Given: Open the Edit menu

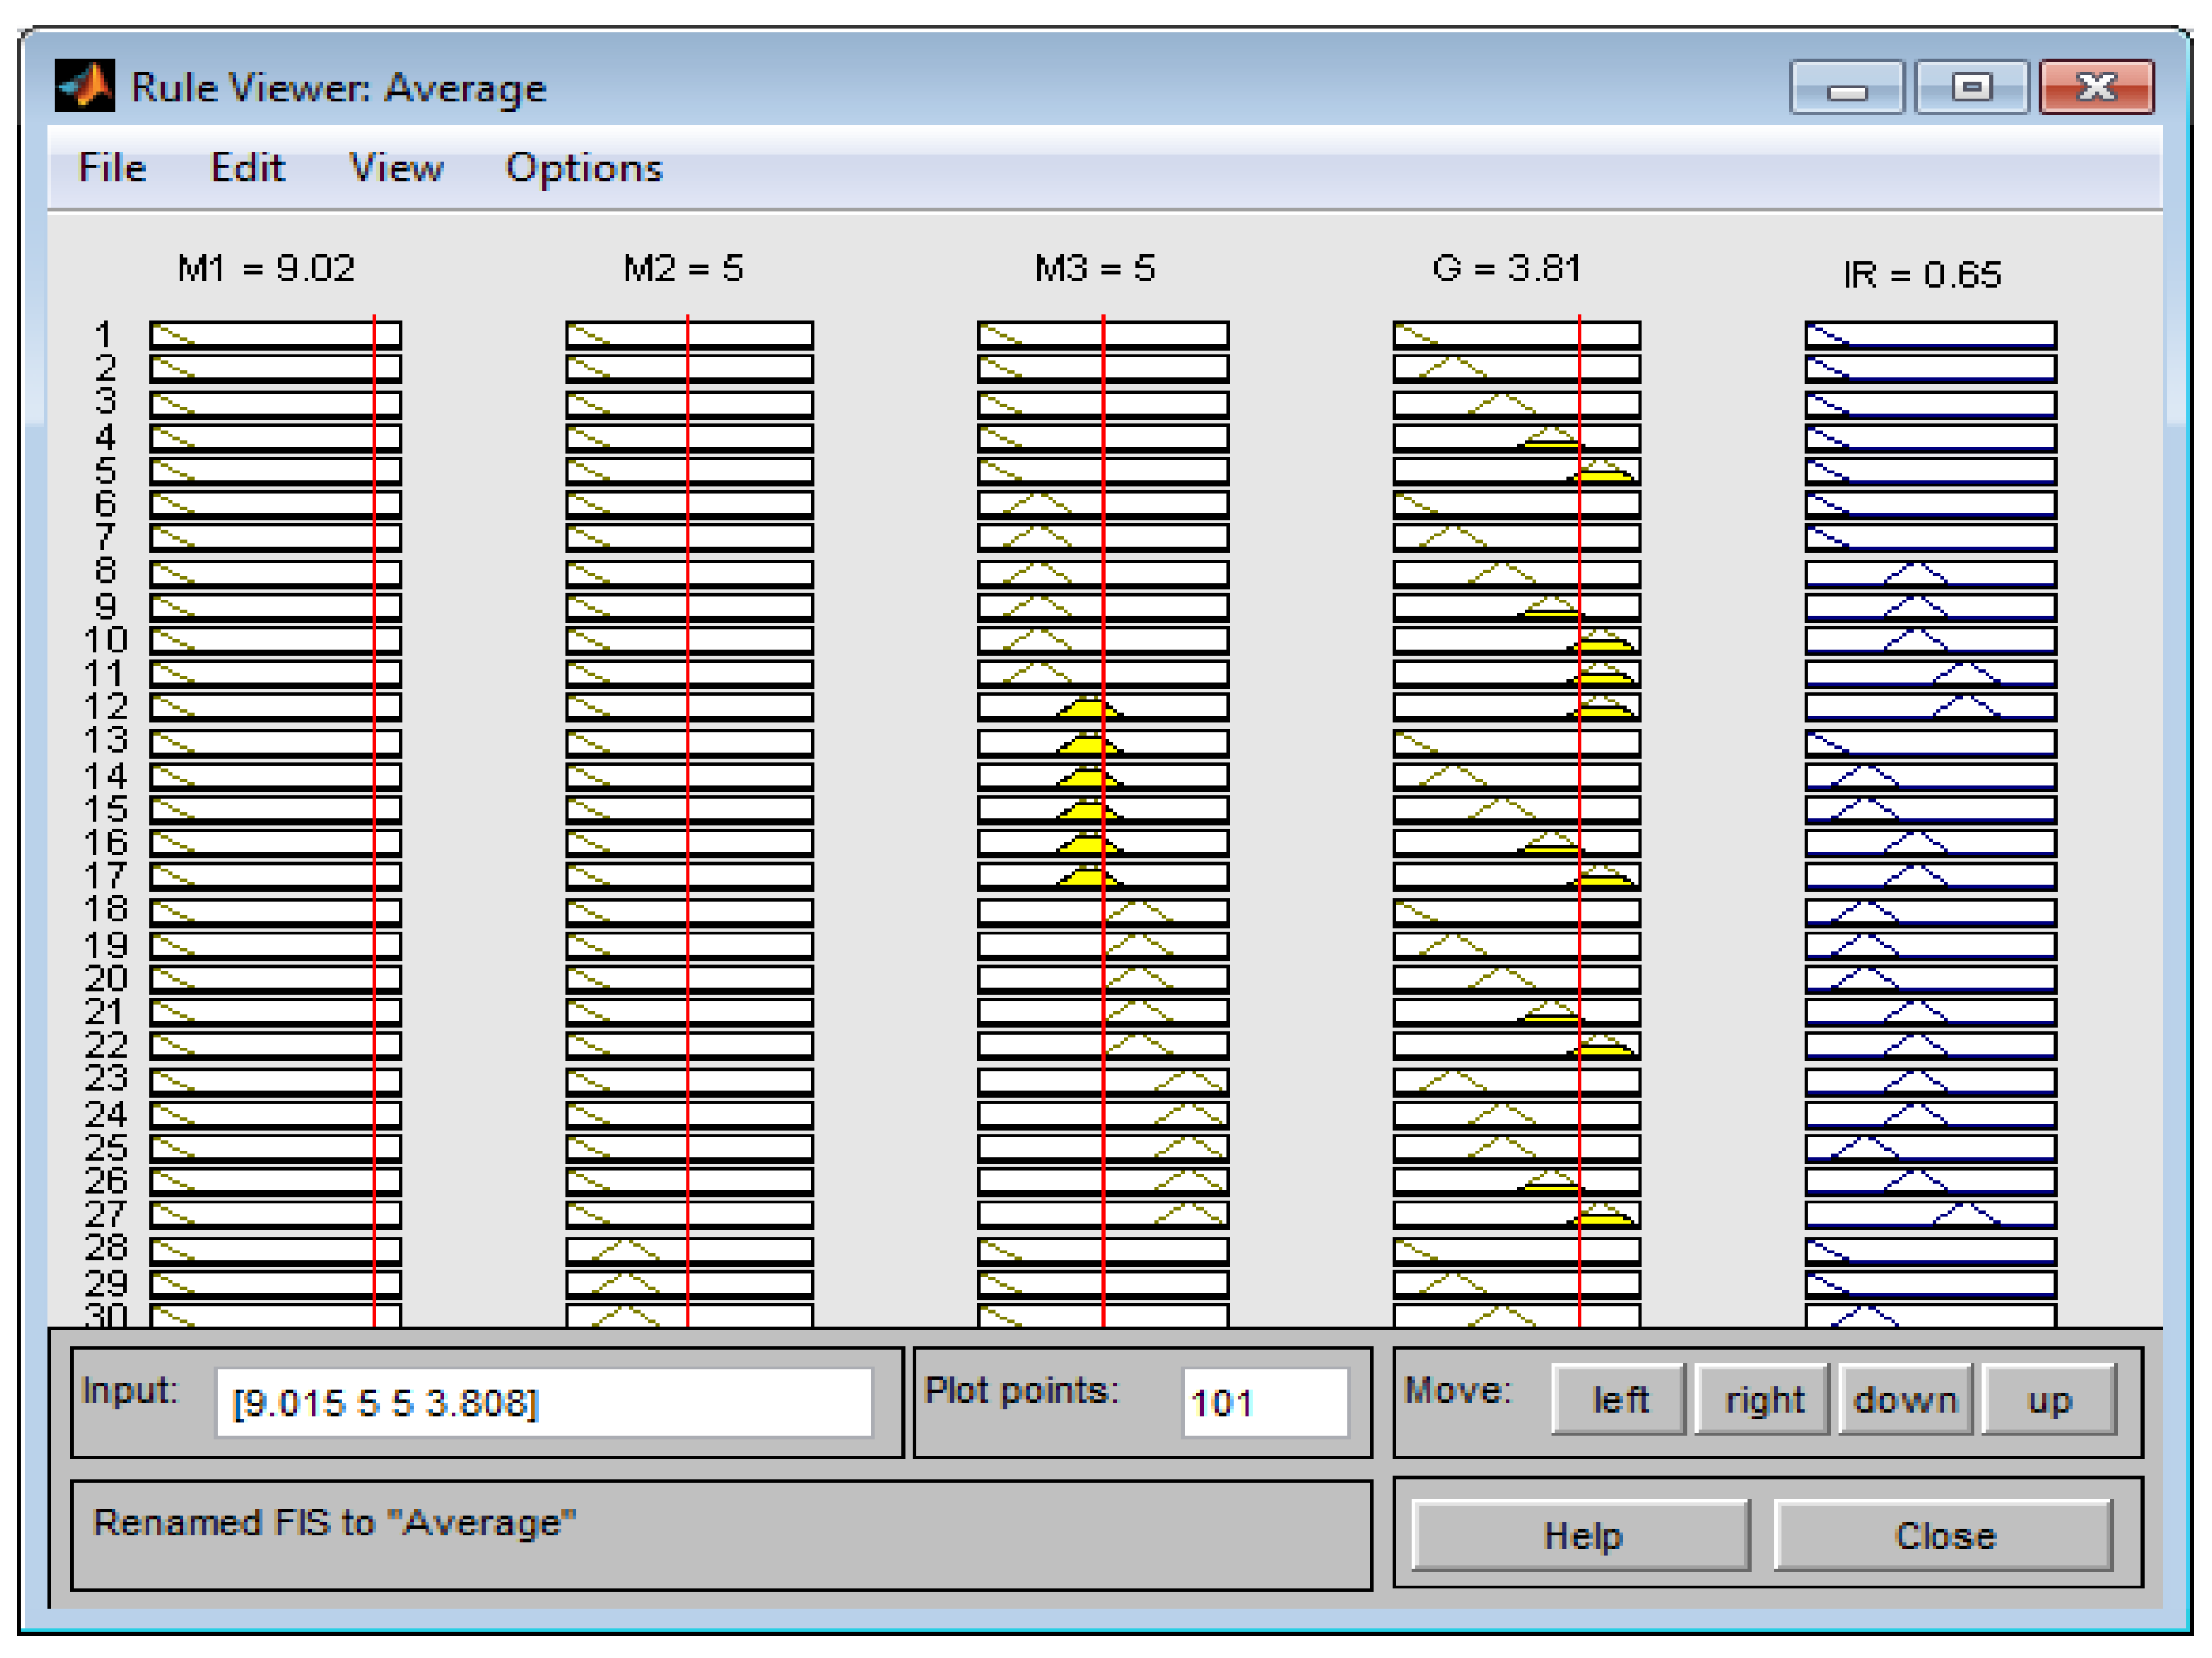Looking at the screenshot, I should click(247, 168).
